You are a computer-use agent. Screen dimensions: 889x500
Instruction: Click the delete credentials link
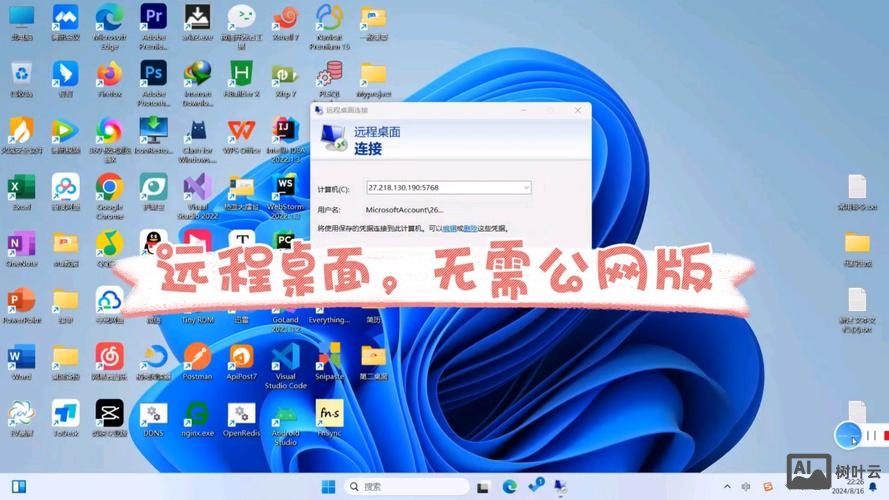point(470,228)
